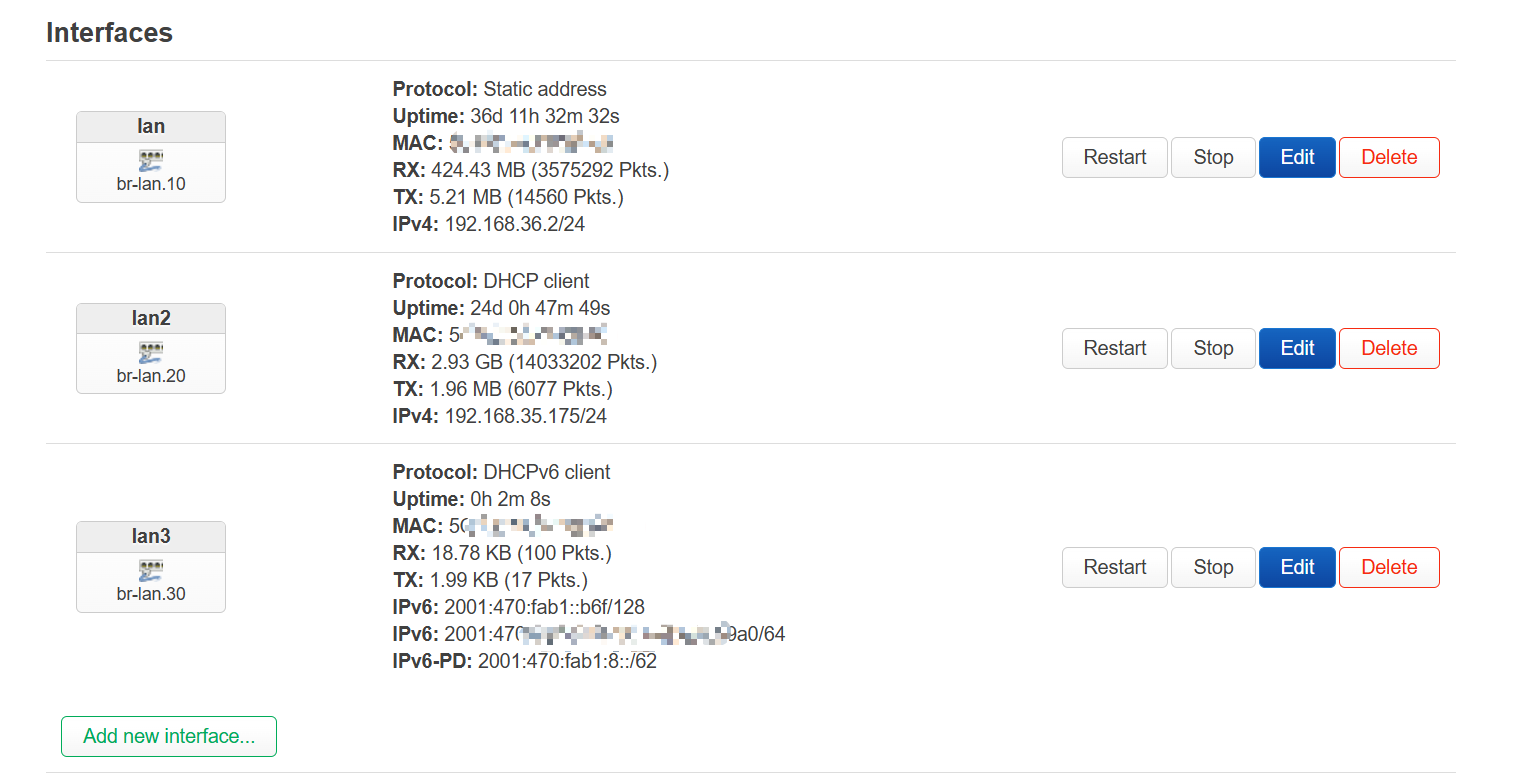
Task: Click the lan2 bridge device icon
Action: pos(151,352)
